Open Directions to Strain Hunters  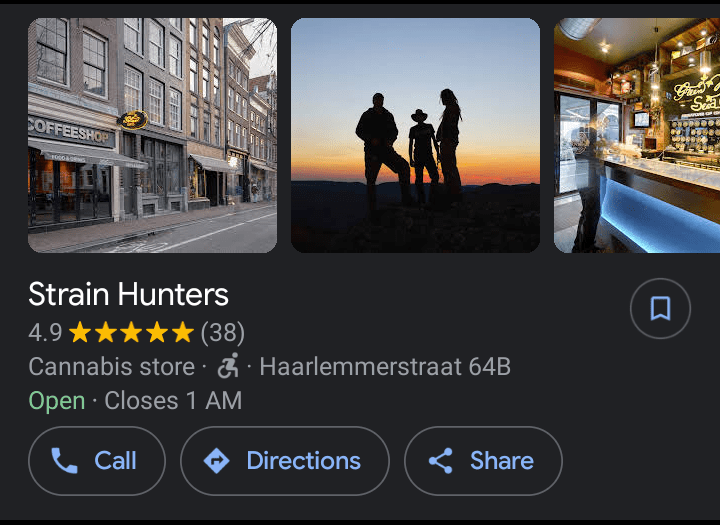[x=285, y=461]
